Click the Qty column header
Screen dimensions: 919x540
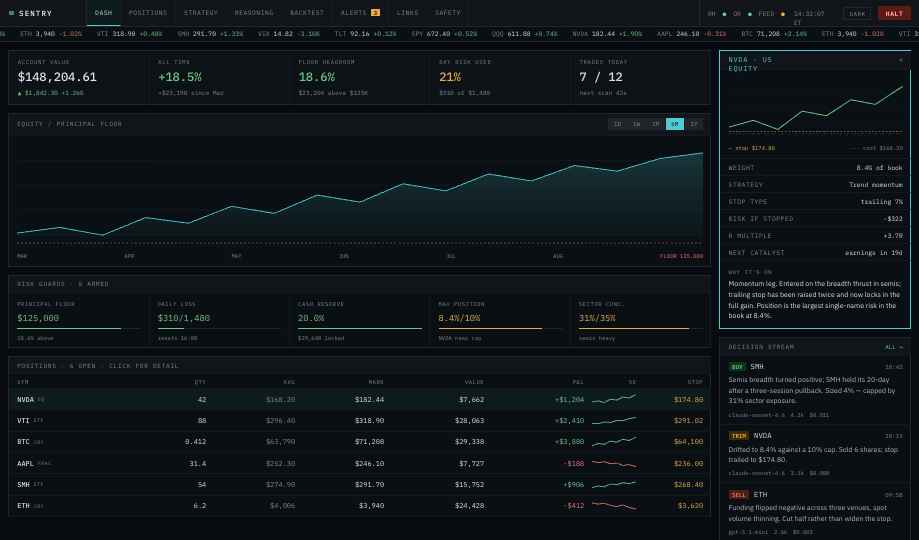pyautogui.click(x=200, y=382)
